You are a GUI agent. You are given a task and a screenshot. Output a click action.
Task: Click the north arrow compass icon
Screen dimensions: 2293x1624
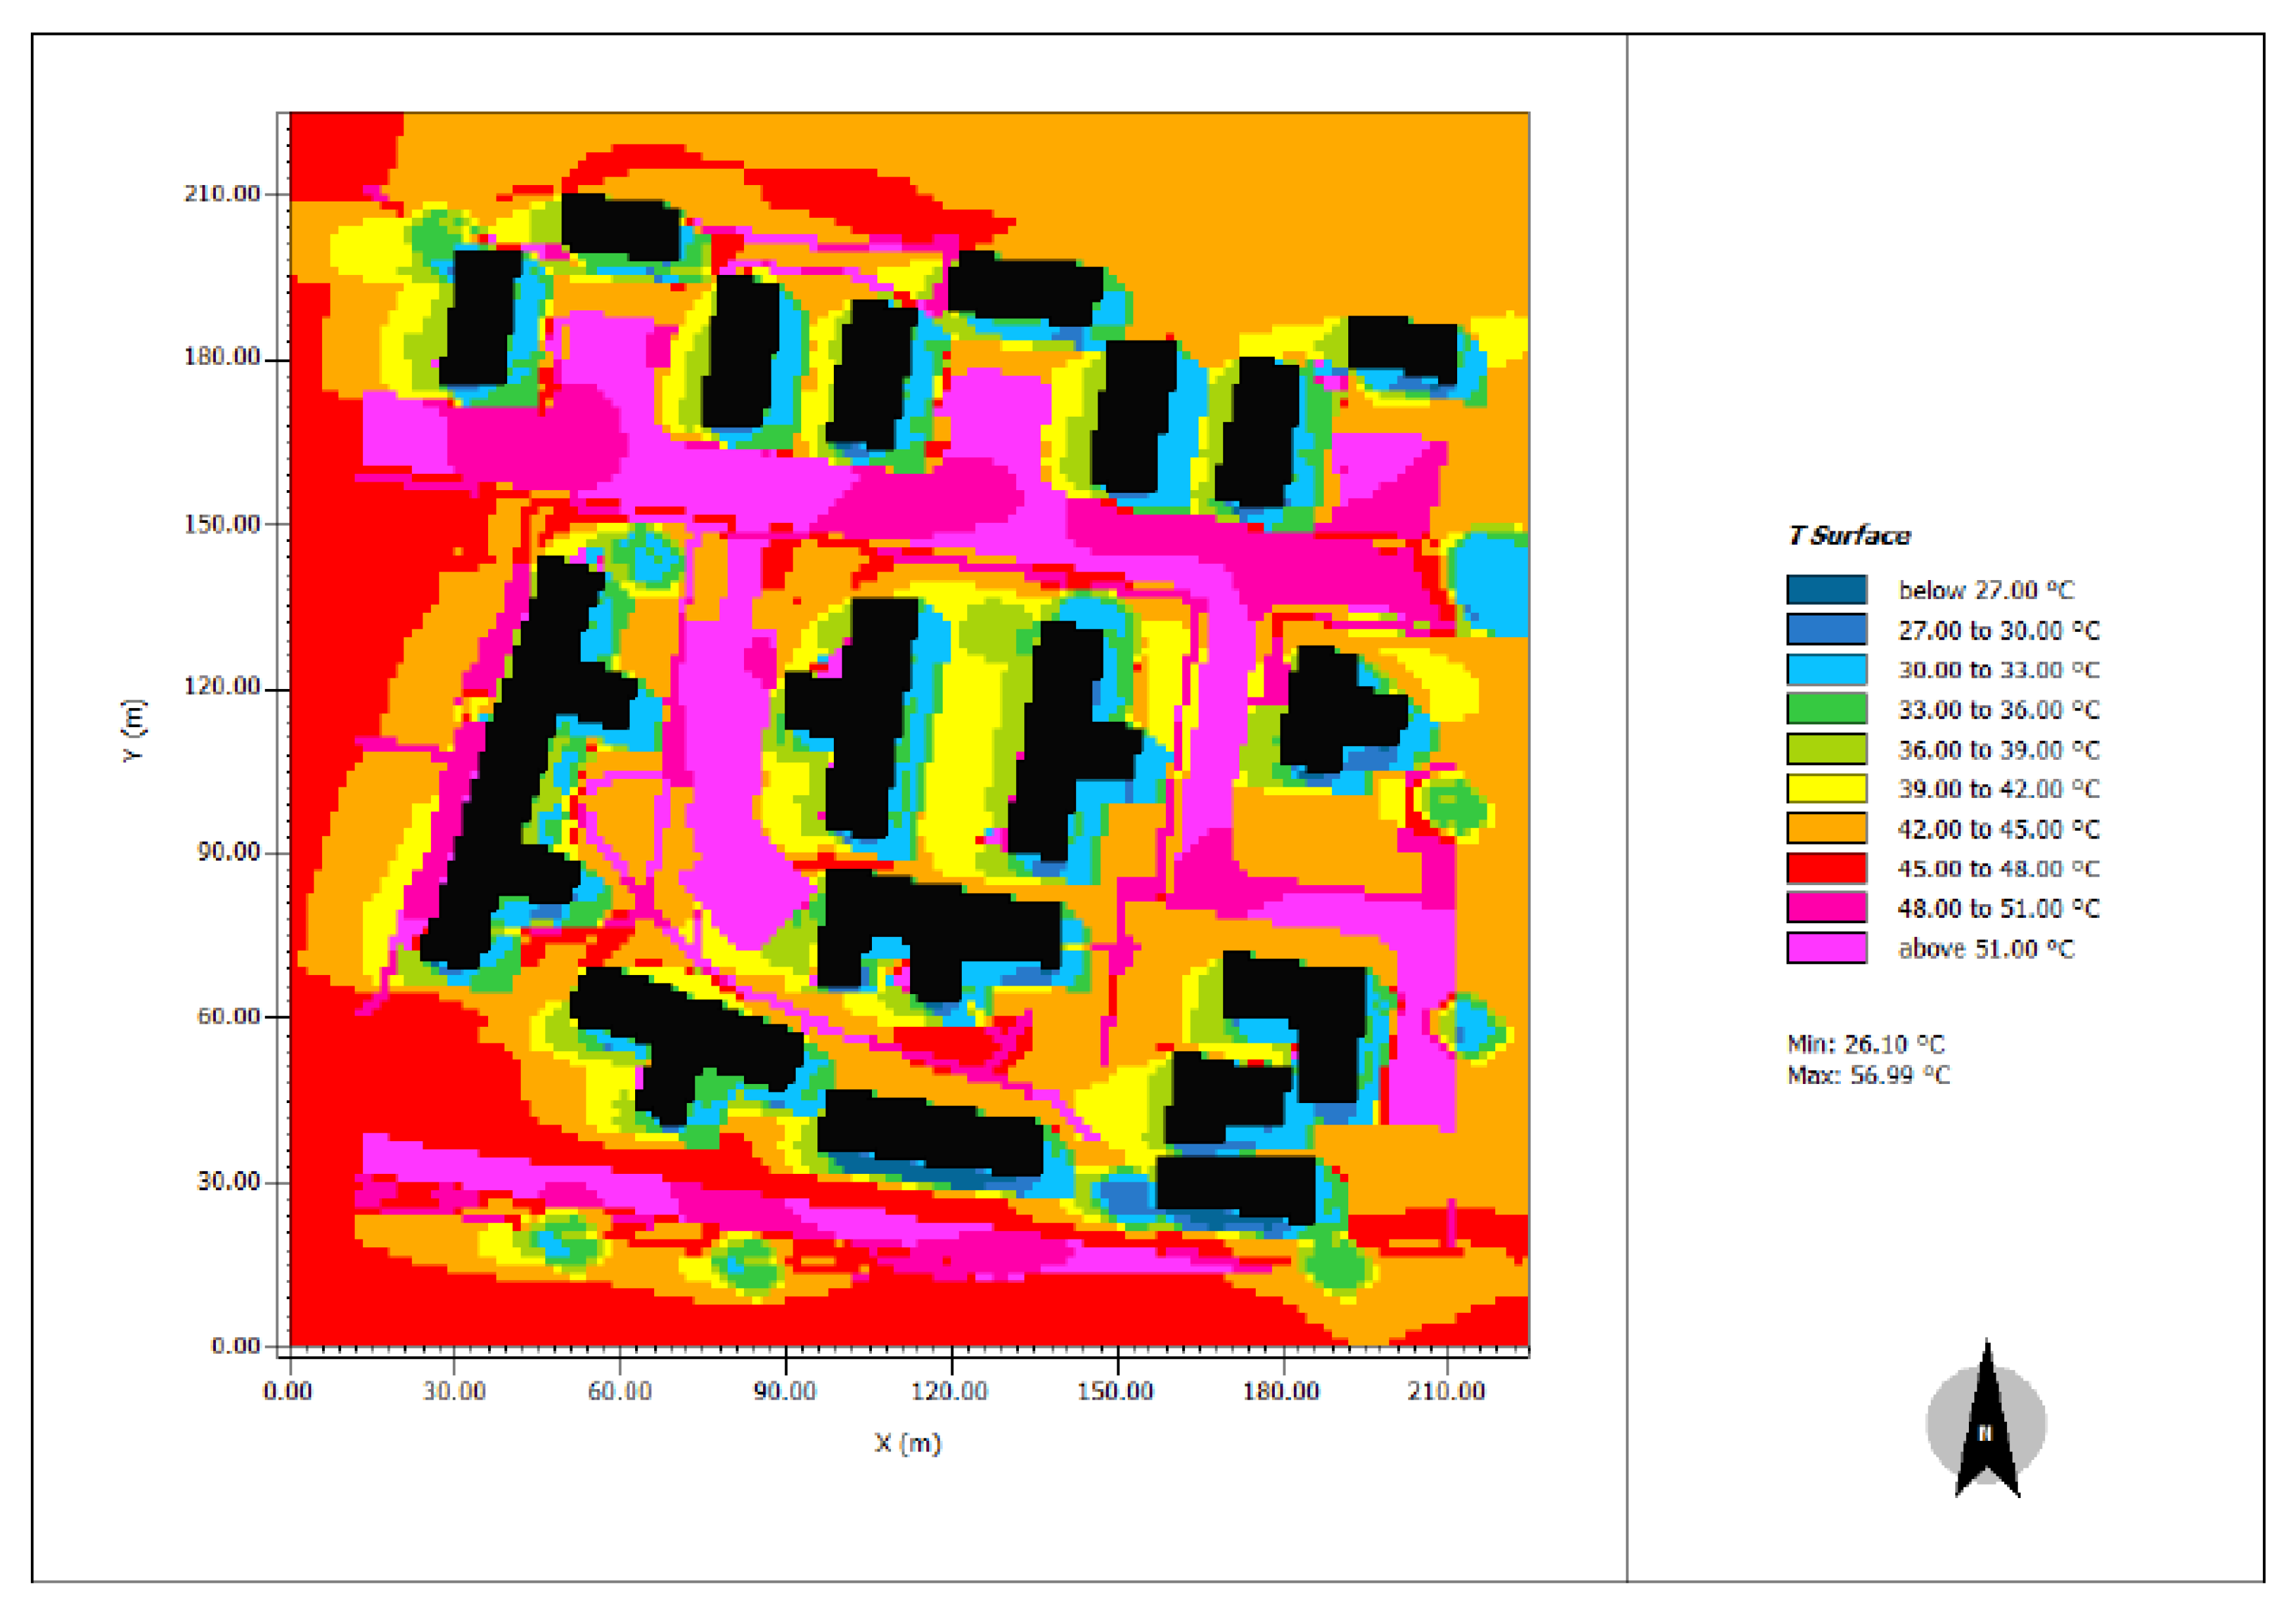point(1986,1426)
